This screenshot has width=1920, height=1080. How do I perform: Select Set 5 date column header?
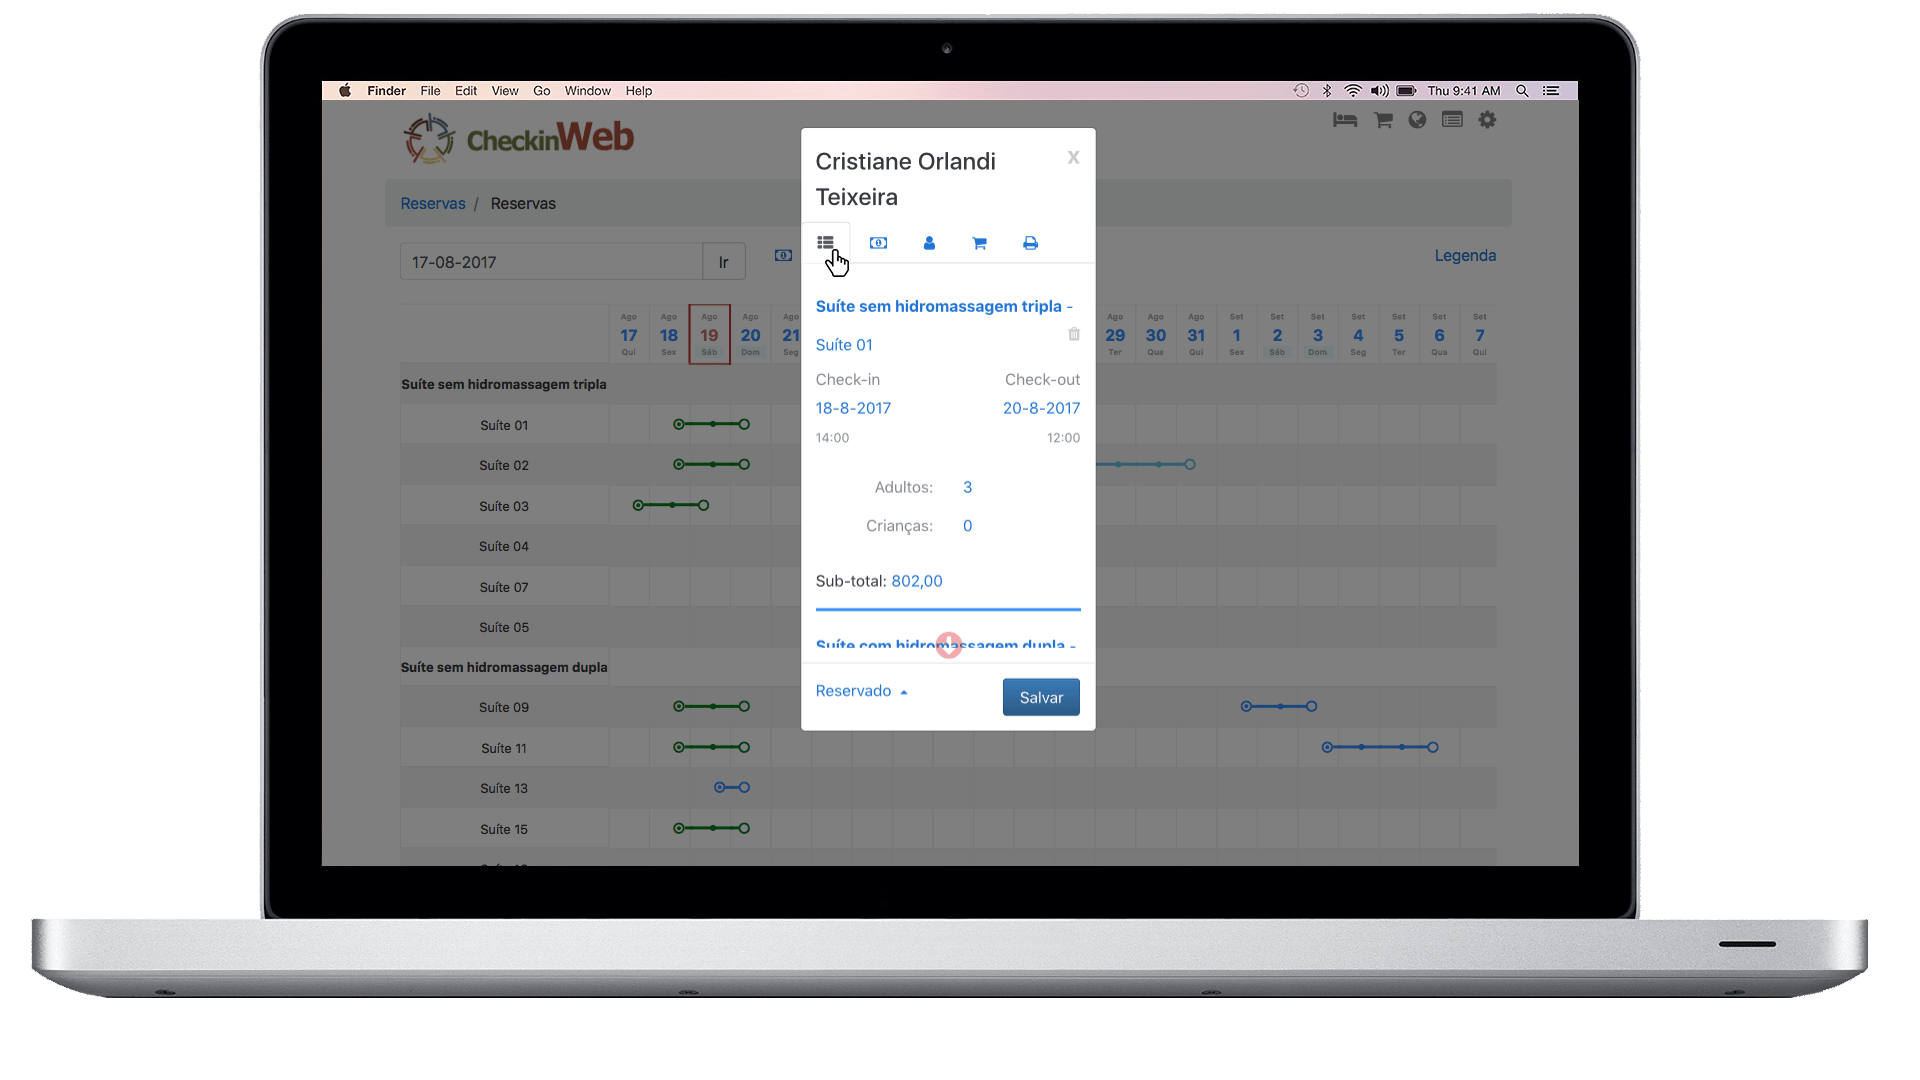[1399, 334]
